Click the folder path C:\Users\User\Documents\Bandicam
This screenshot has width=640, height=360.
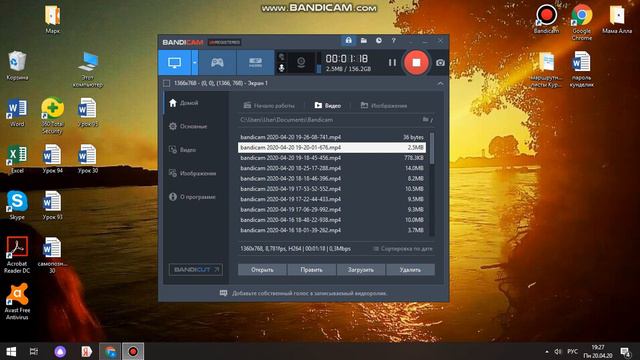(x=287, y=120)
